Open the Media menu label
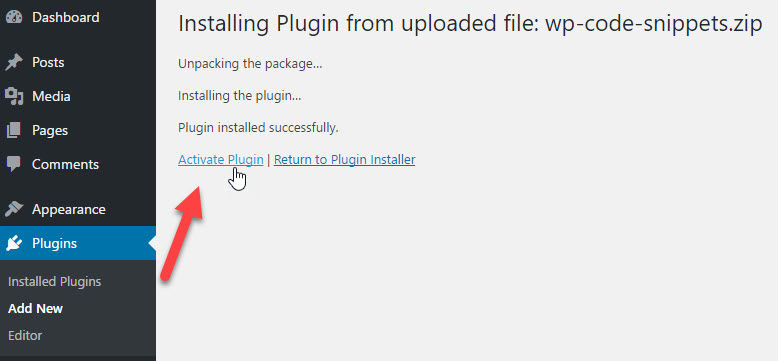 coord(51,96)
